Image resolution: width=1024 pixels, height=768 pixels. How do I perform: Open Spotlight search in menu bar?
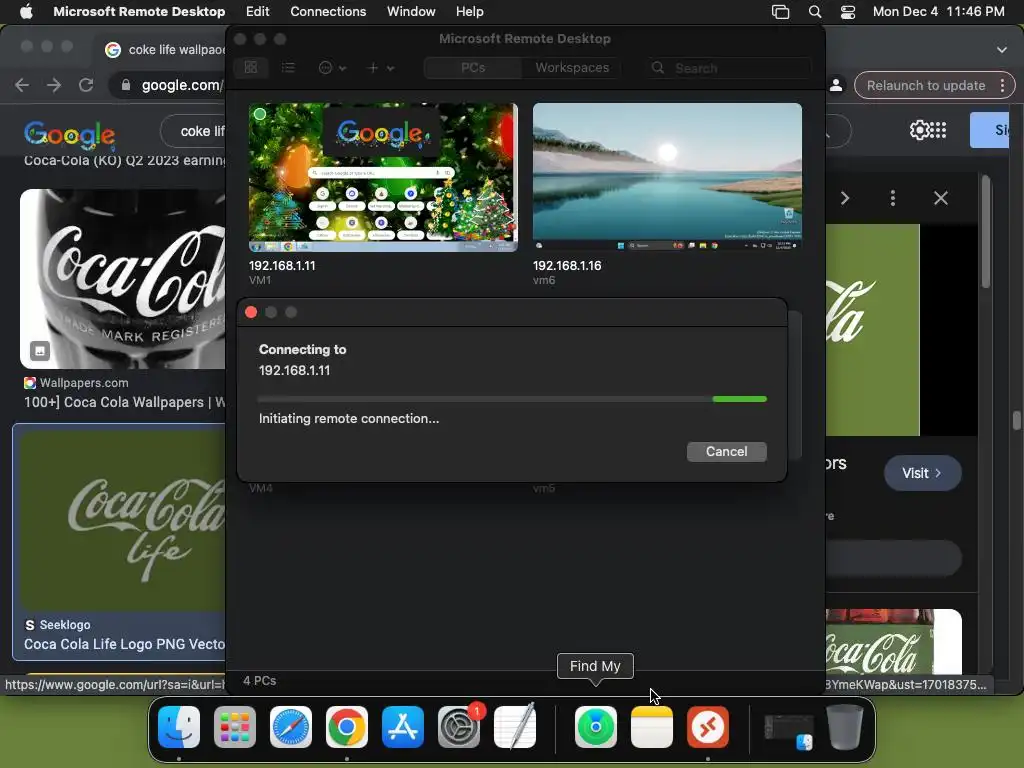pos(814,12)
